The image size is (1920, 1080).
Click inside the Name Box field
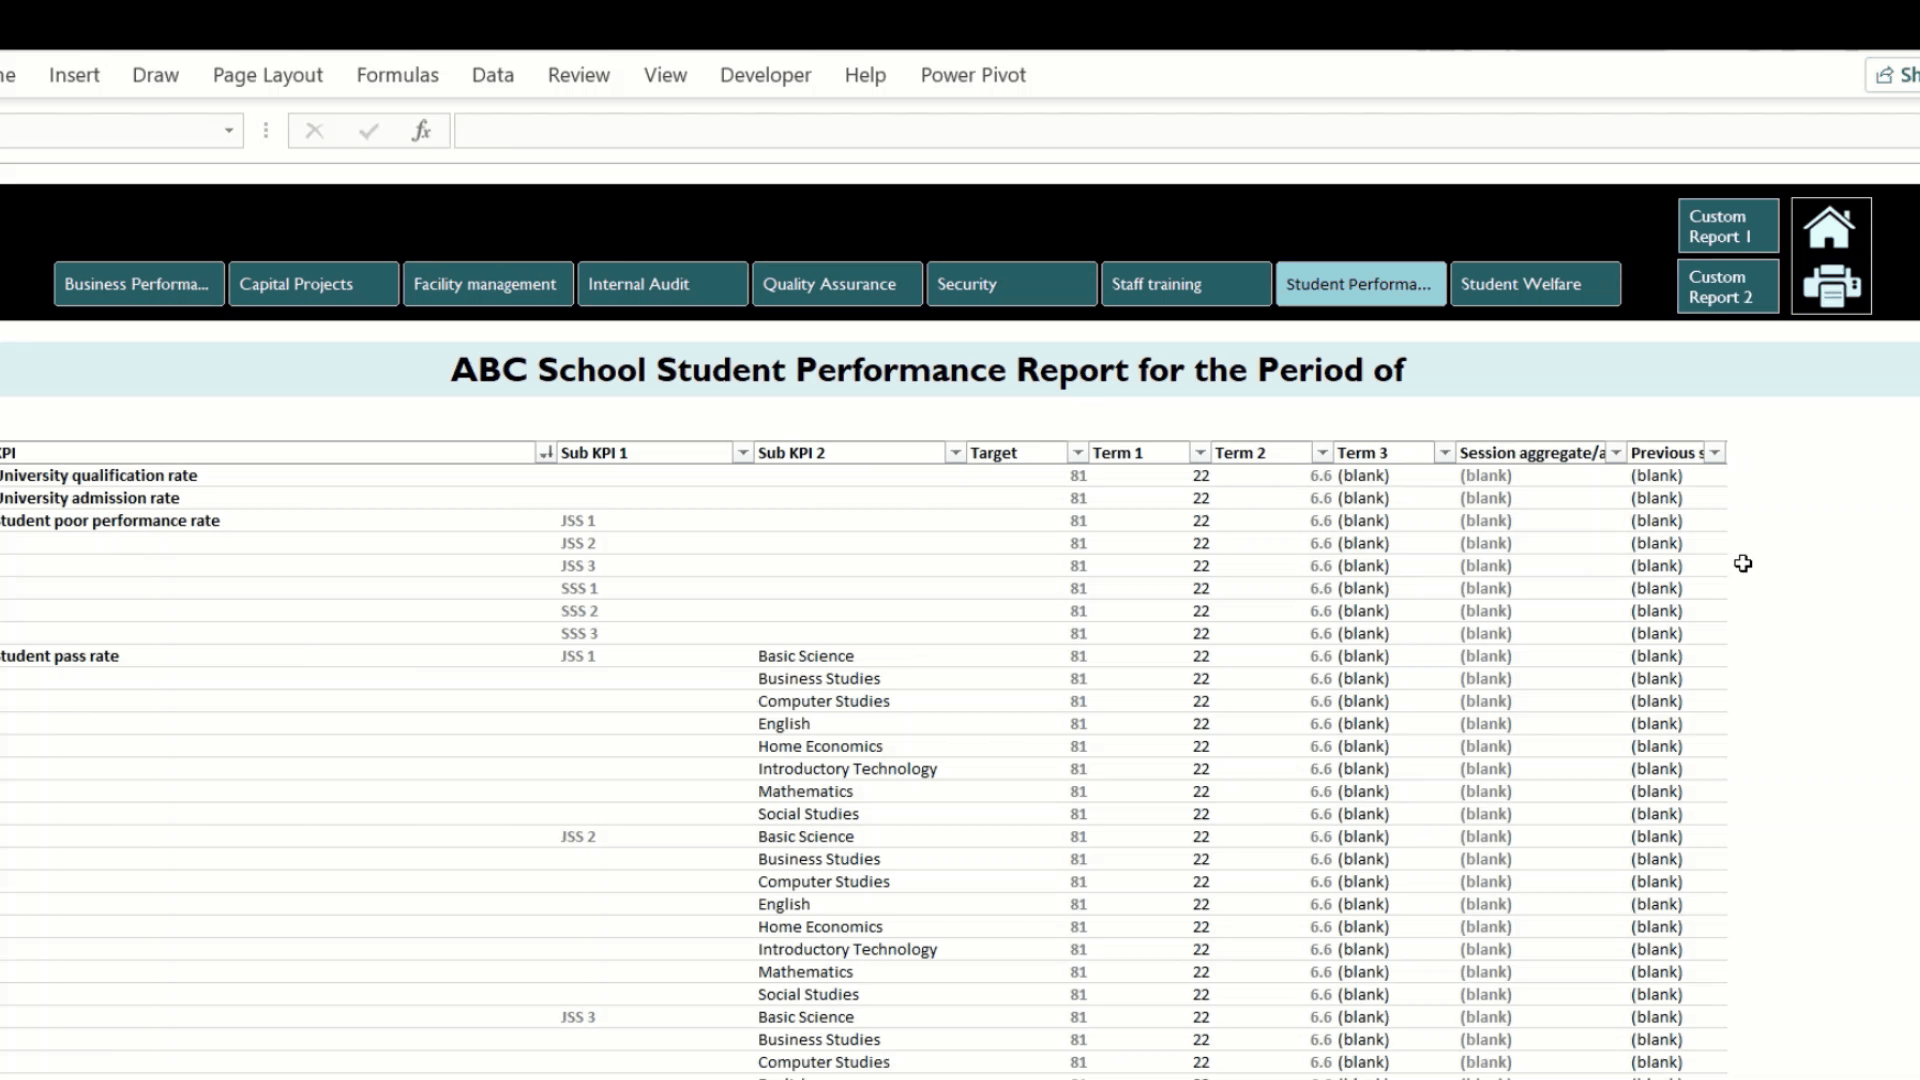[108, 131]
